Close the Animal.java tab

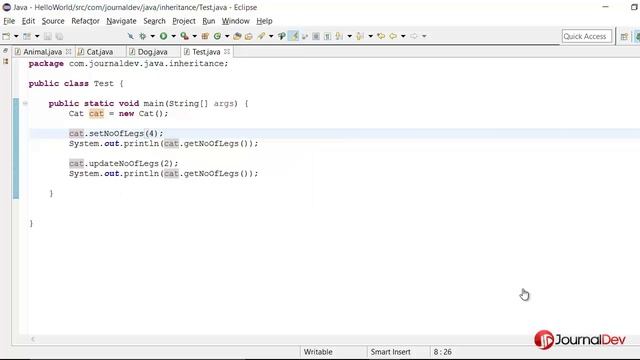69,51
